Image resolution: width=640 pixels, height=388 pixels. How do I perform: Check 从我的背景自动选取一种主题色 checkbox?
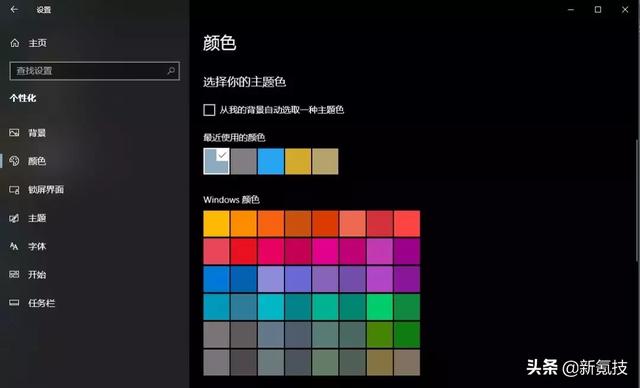point(209,110)
